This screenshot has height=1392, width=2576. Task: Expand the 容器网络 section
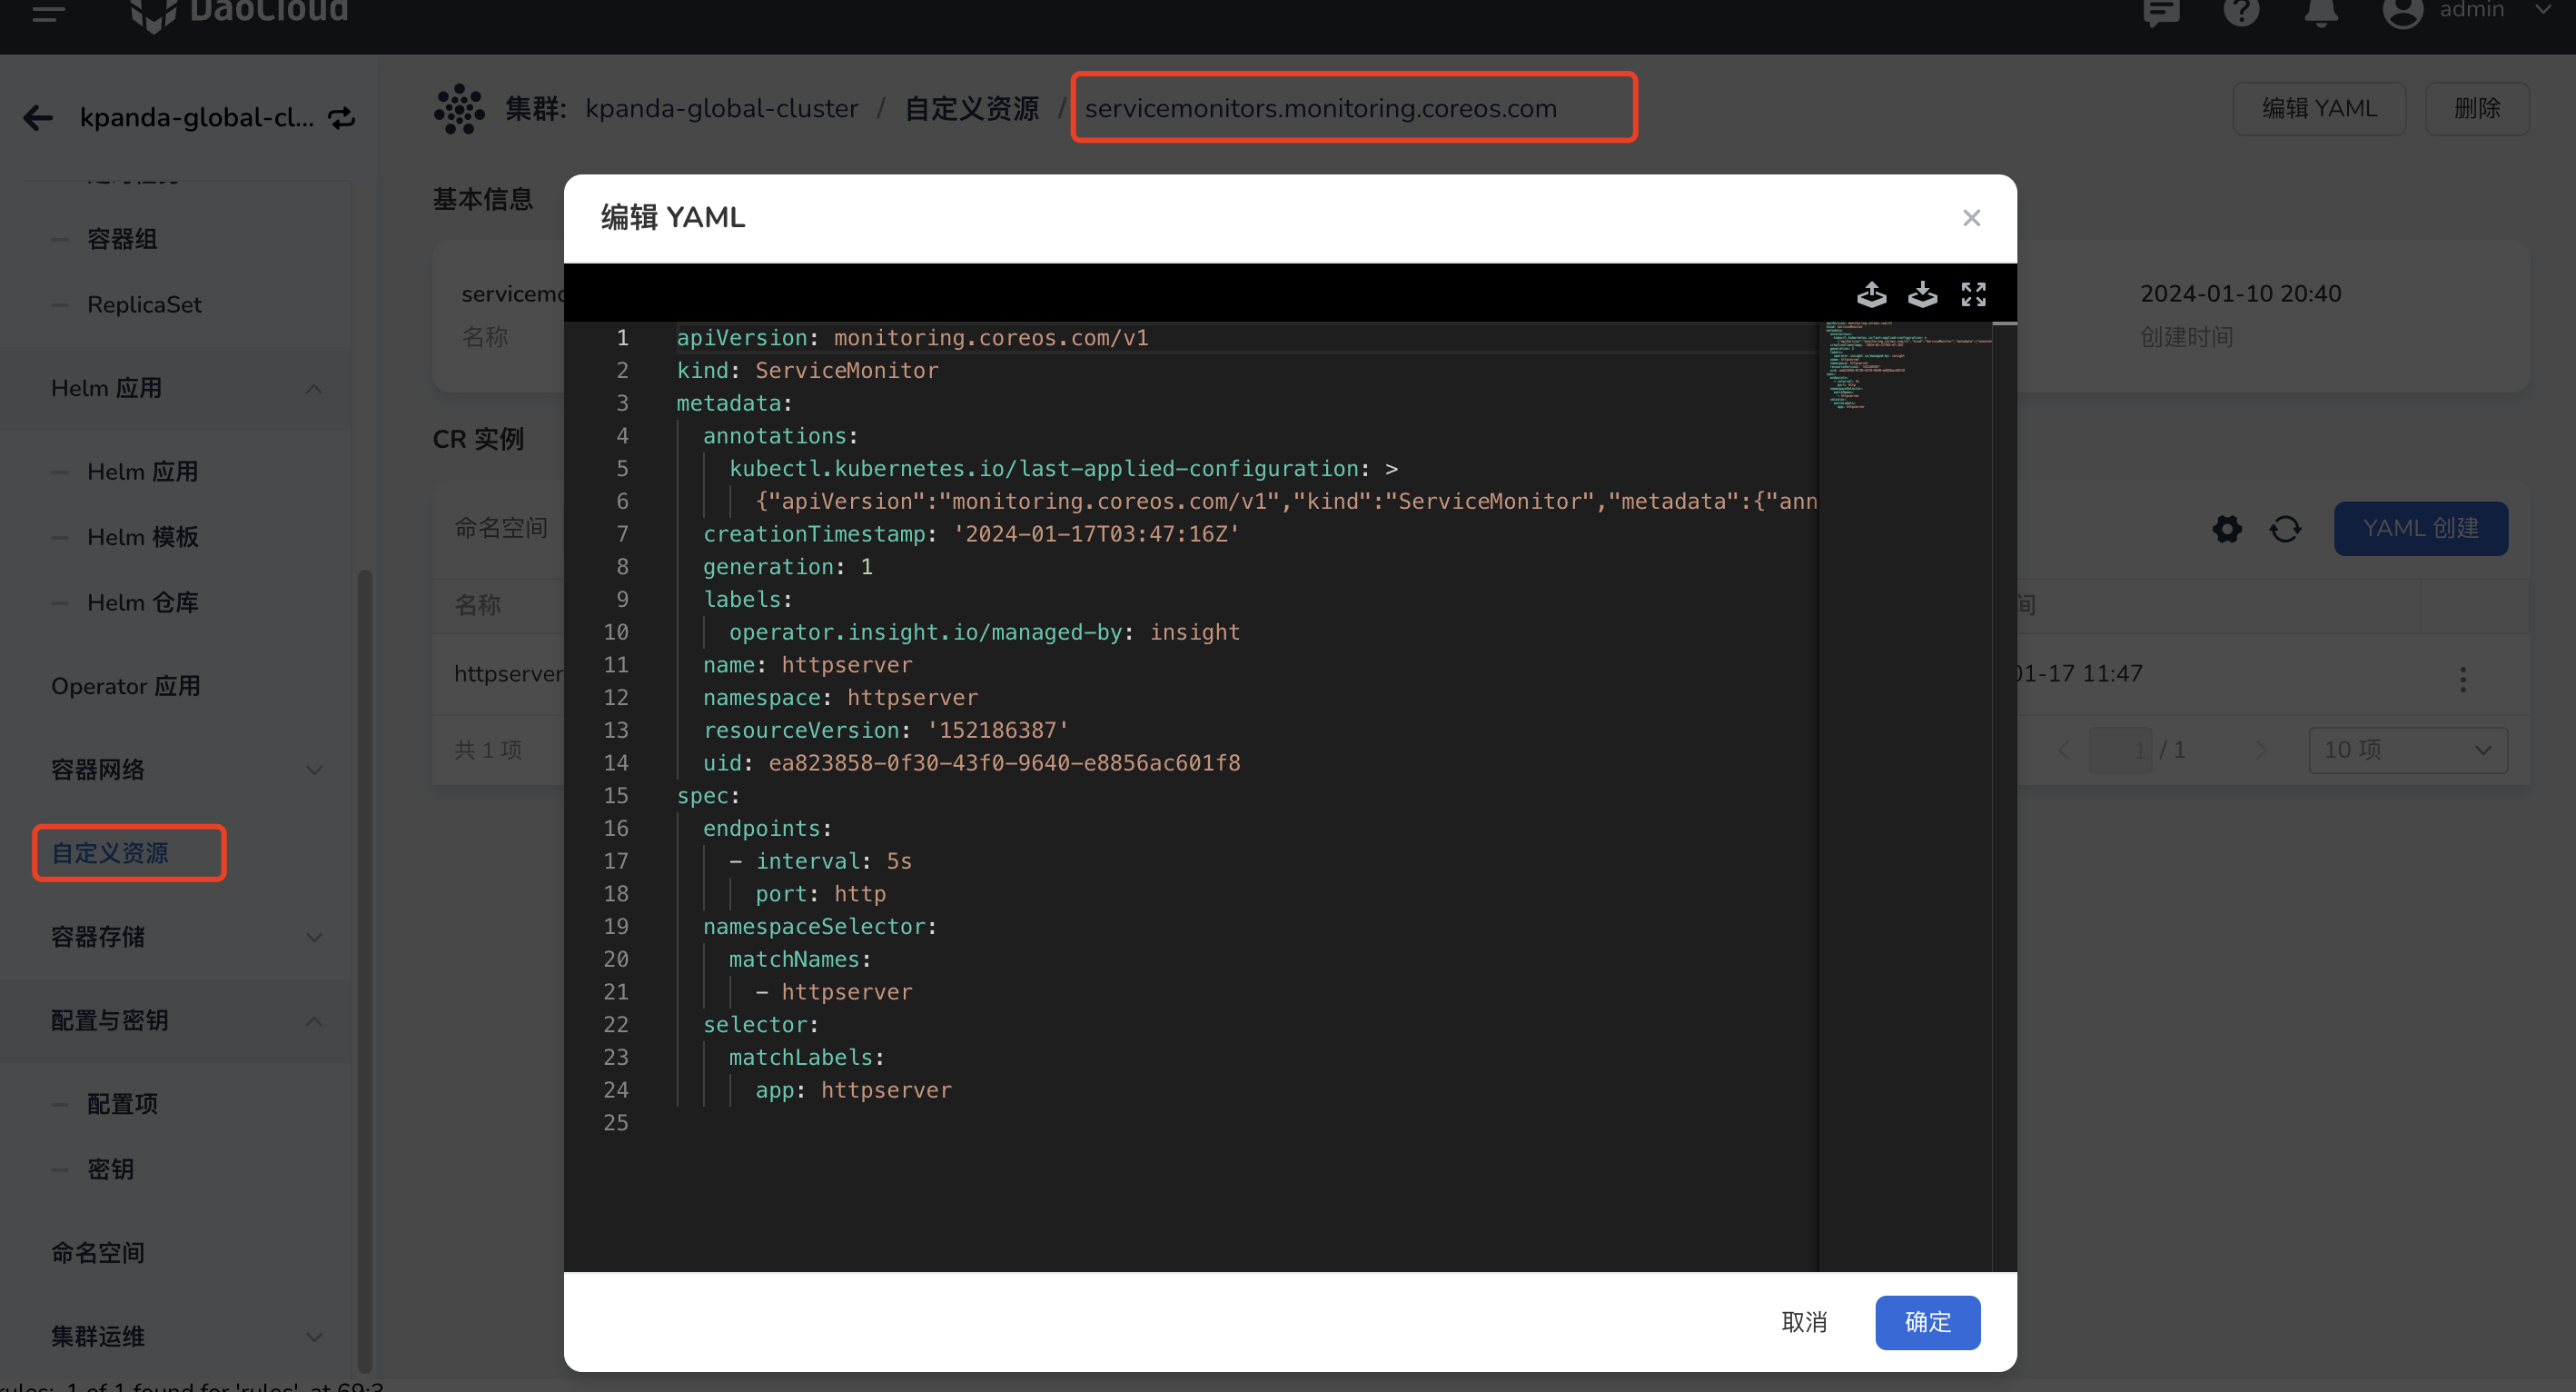(x=314, y=770)
